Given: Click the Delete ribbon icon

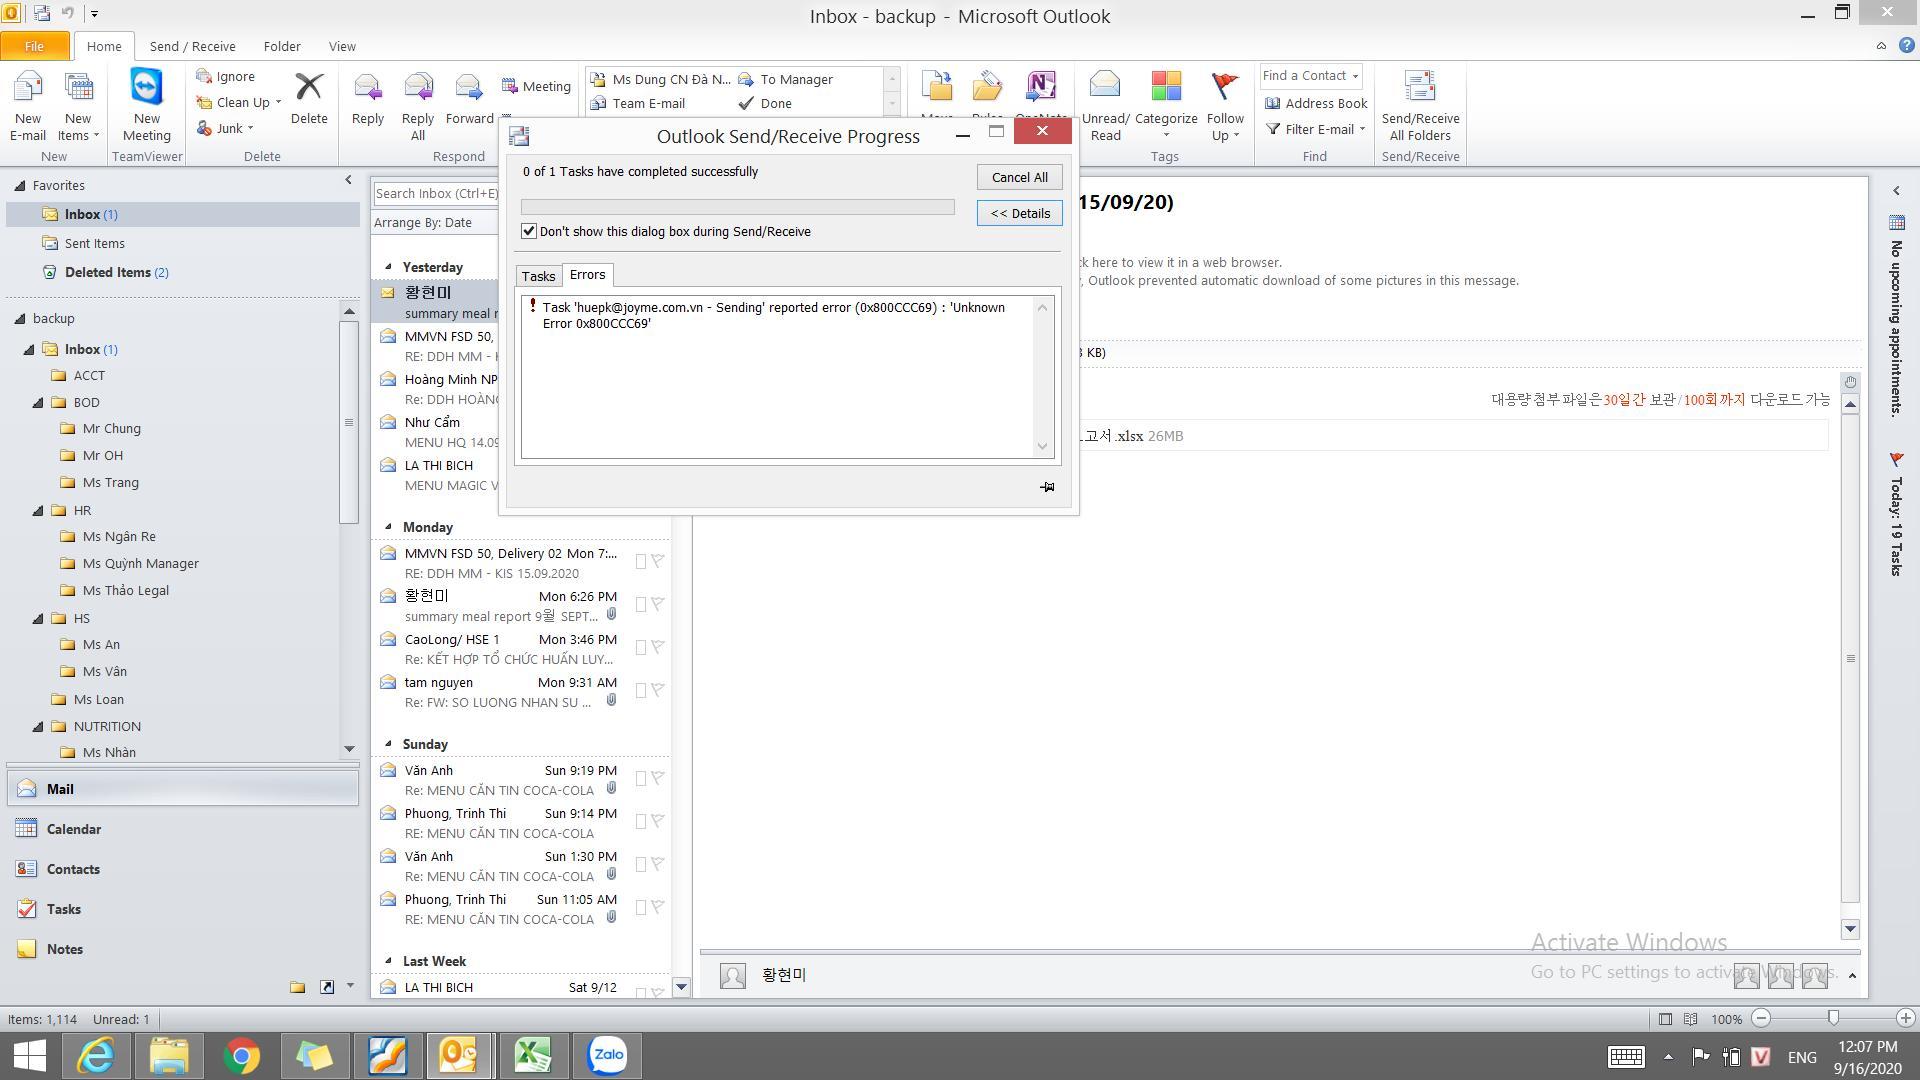Looking at the screenshot, I should (x=309, y=98).
